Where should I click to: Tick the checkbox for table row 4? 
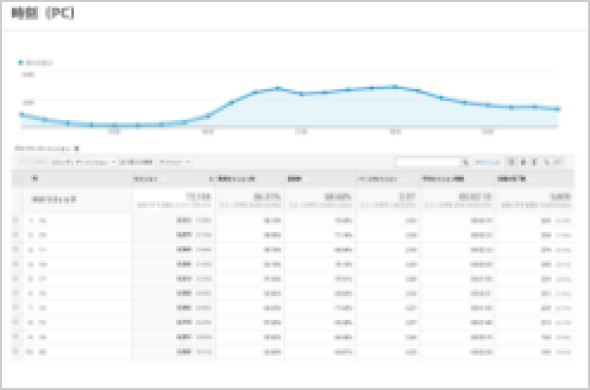16,264
